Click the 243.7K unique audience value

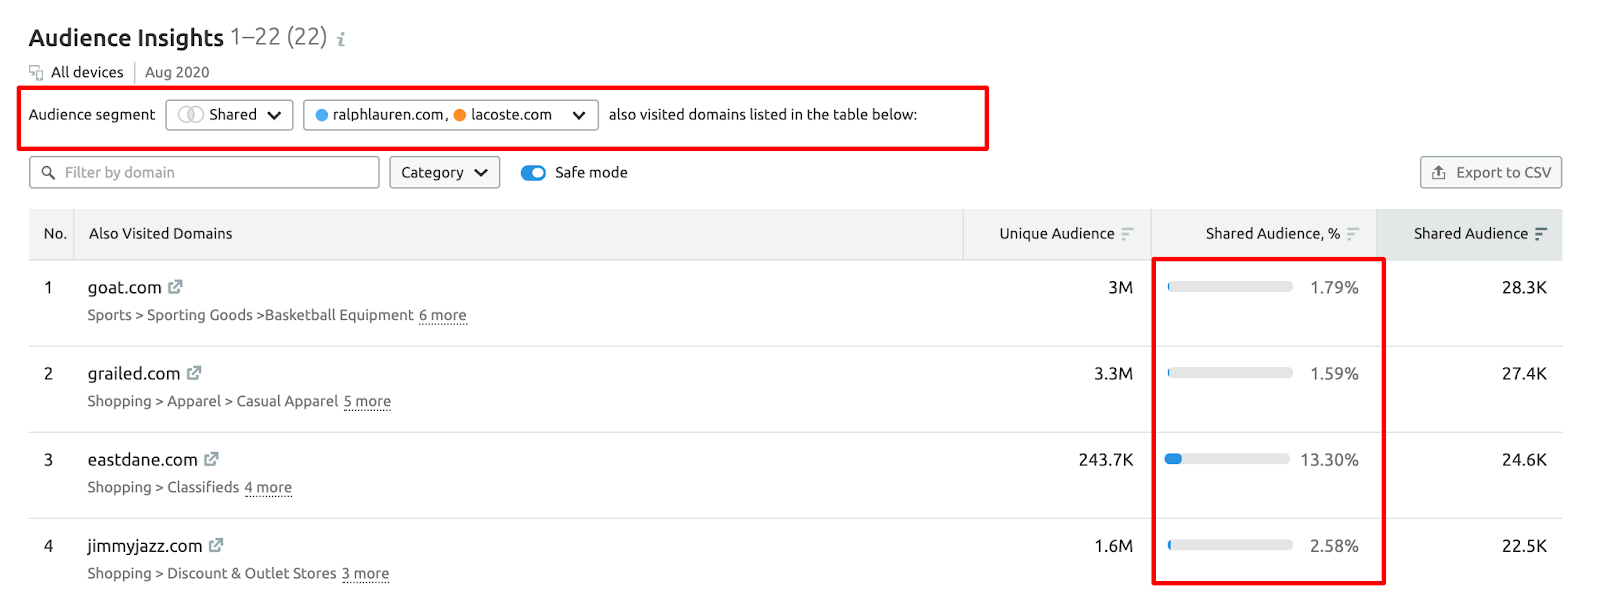[x=1106, y=460]
